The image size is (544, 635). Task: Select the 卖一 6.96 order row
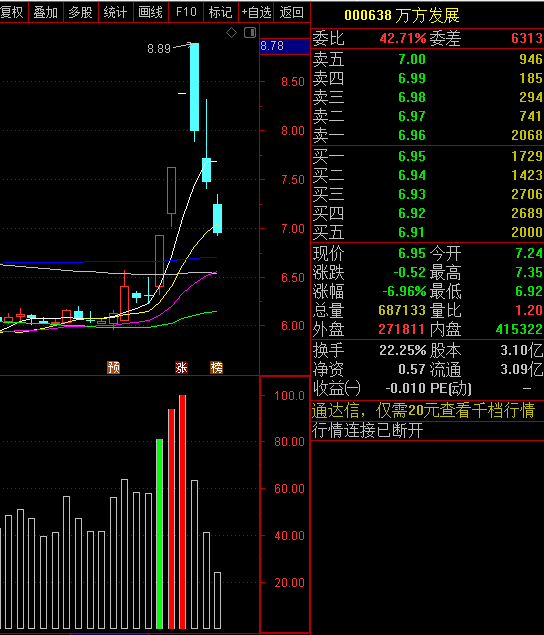pyautogui.click(x=427, y=135)
